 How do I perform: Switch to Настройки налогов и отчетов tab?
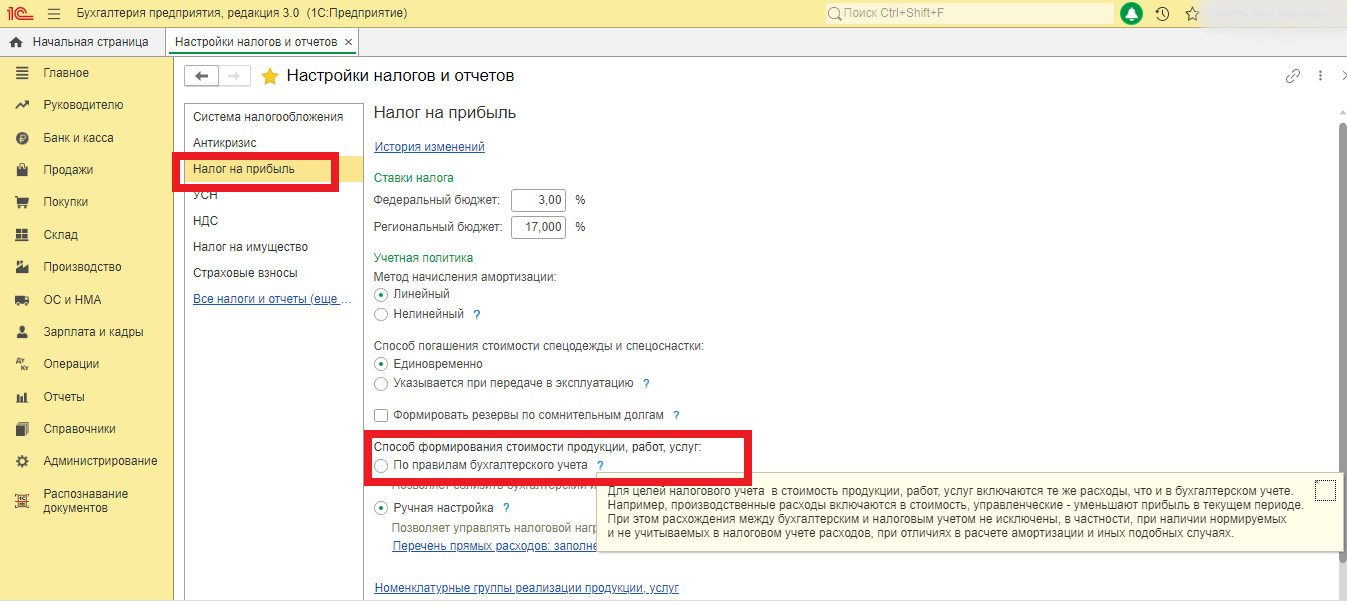click(256, 42)
